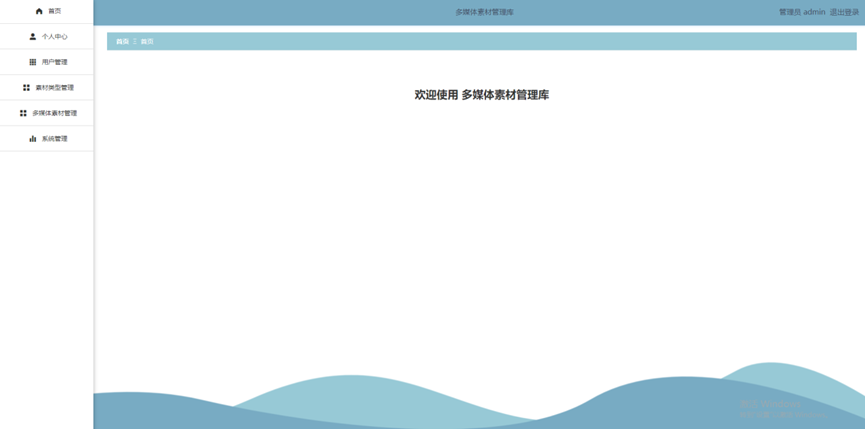Expand the 用户管理 menu
The width and height of the screenshot is (865, 429).
[x=46, y=62]
